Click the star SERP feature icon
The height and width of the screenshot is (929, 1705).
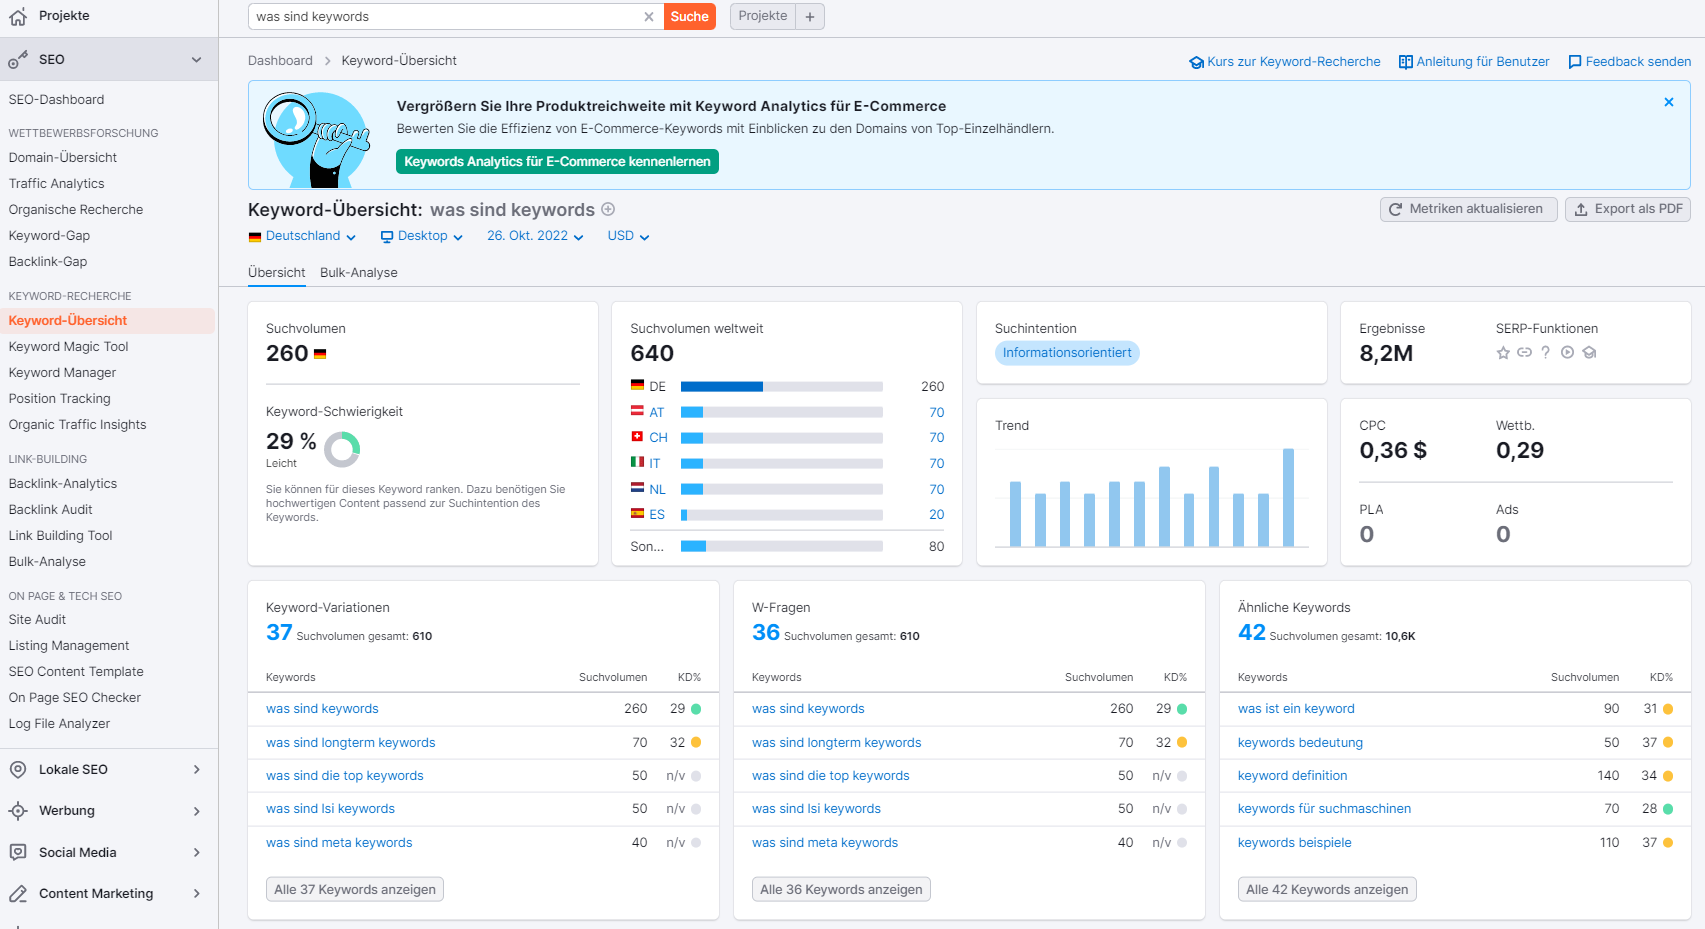coord(1502,353)
